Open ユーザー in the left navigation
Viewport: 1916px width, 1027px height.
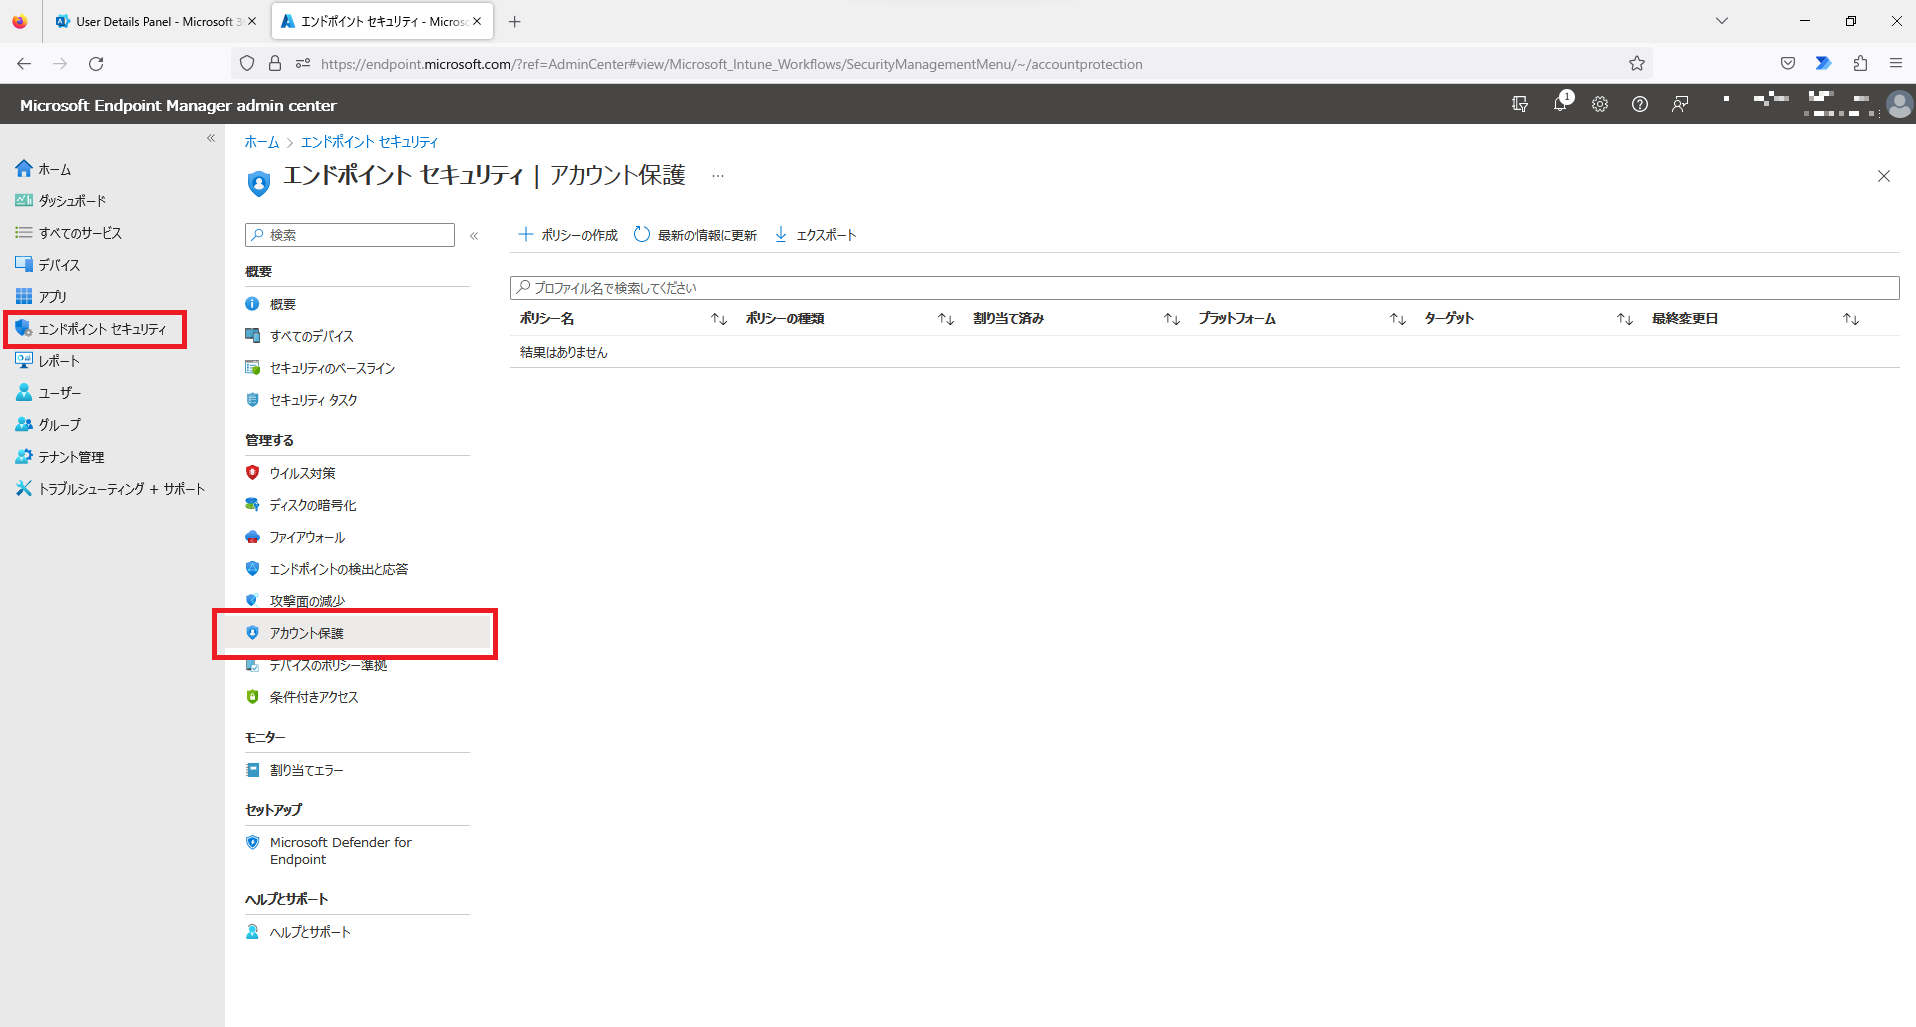tap(49, 393)
